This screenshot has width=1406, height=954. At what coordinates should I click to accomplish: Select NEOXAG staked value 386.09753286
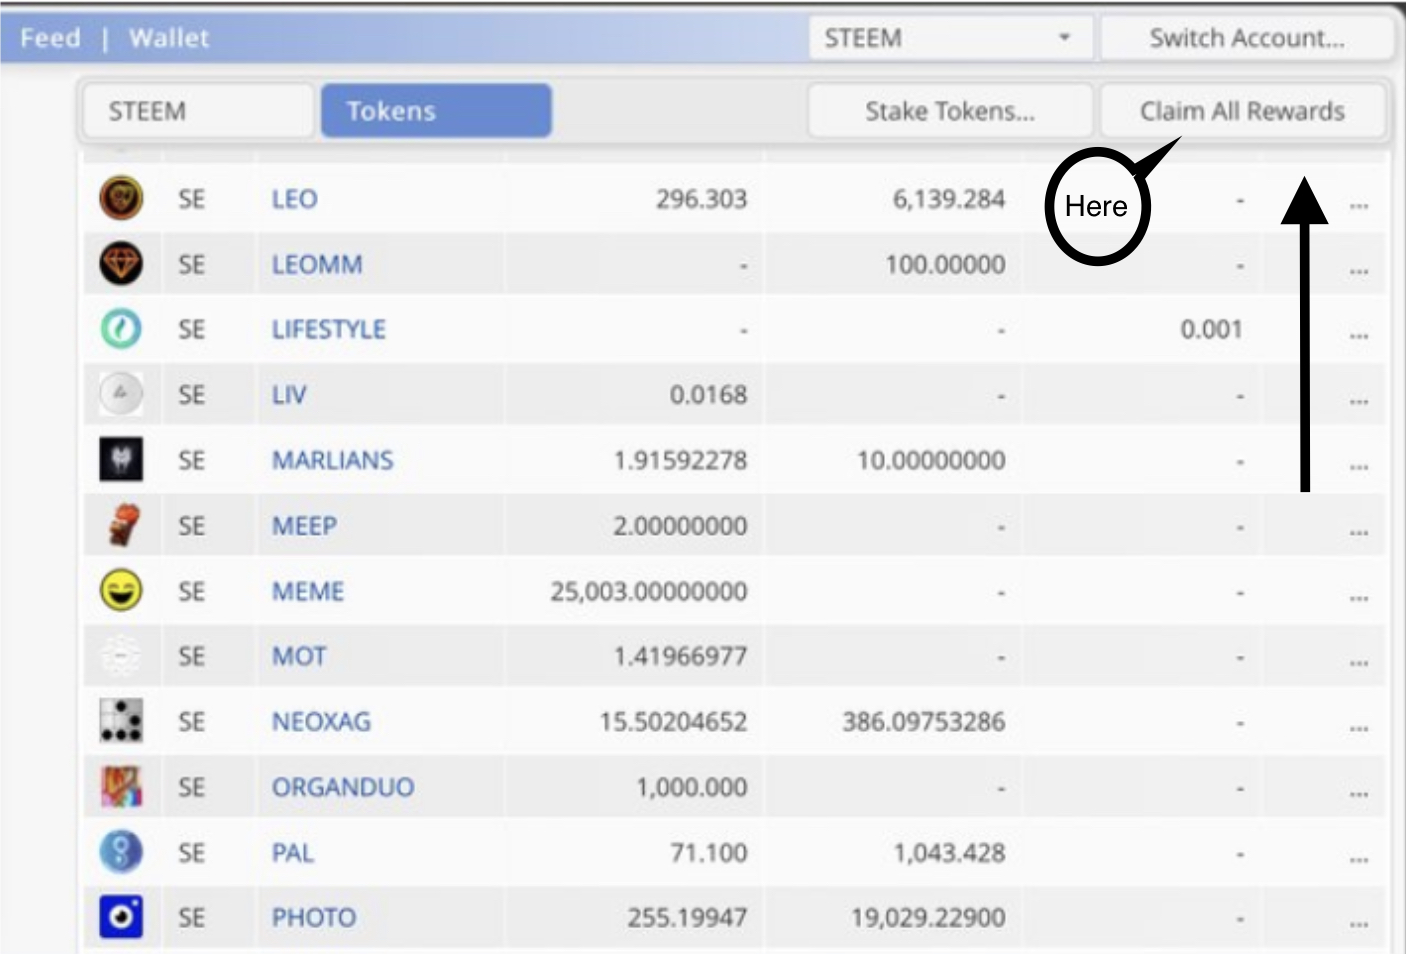pos(923,721)
